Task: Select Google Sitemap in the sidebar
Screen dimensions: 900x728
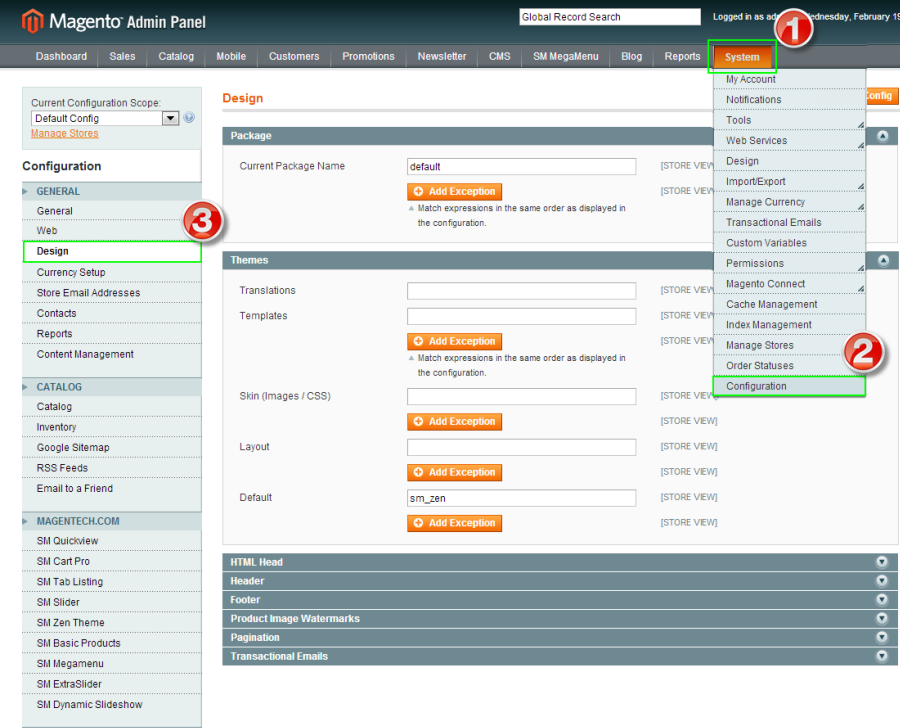Action: tap(112, 448)
